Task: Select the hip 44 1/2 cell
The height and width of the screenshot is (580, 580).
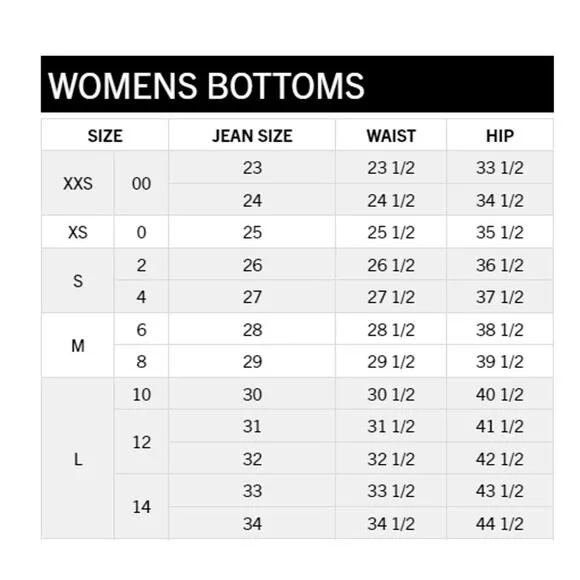Action: 500,523
